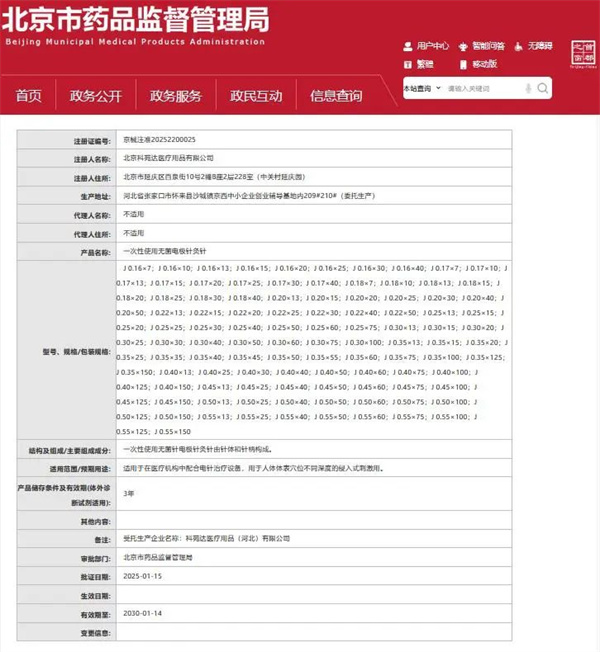Click the 智能问答 text link
600x652 pixels.
489,47
